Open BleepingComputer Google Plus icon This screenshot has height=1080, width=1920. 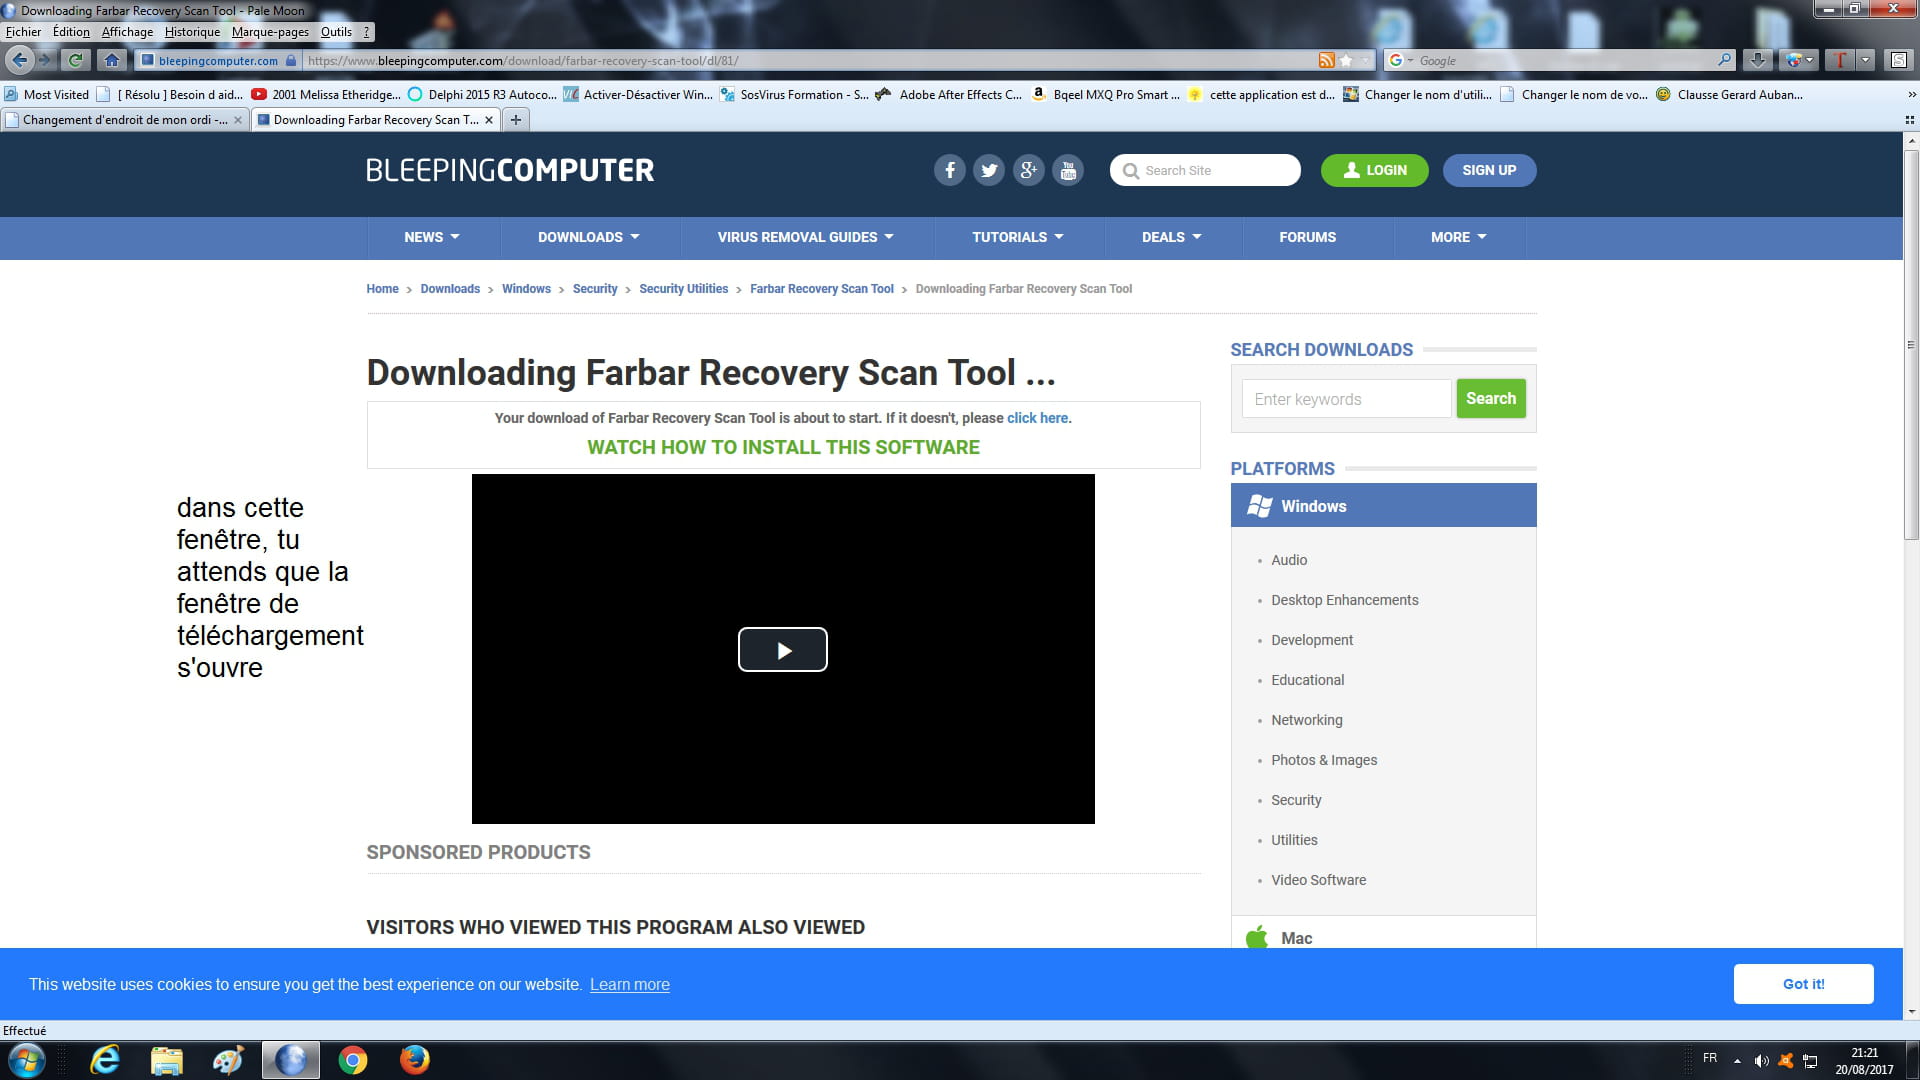[1028, 170]
